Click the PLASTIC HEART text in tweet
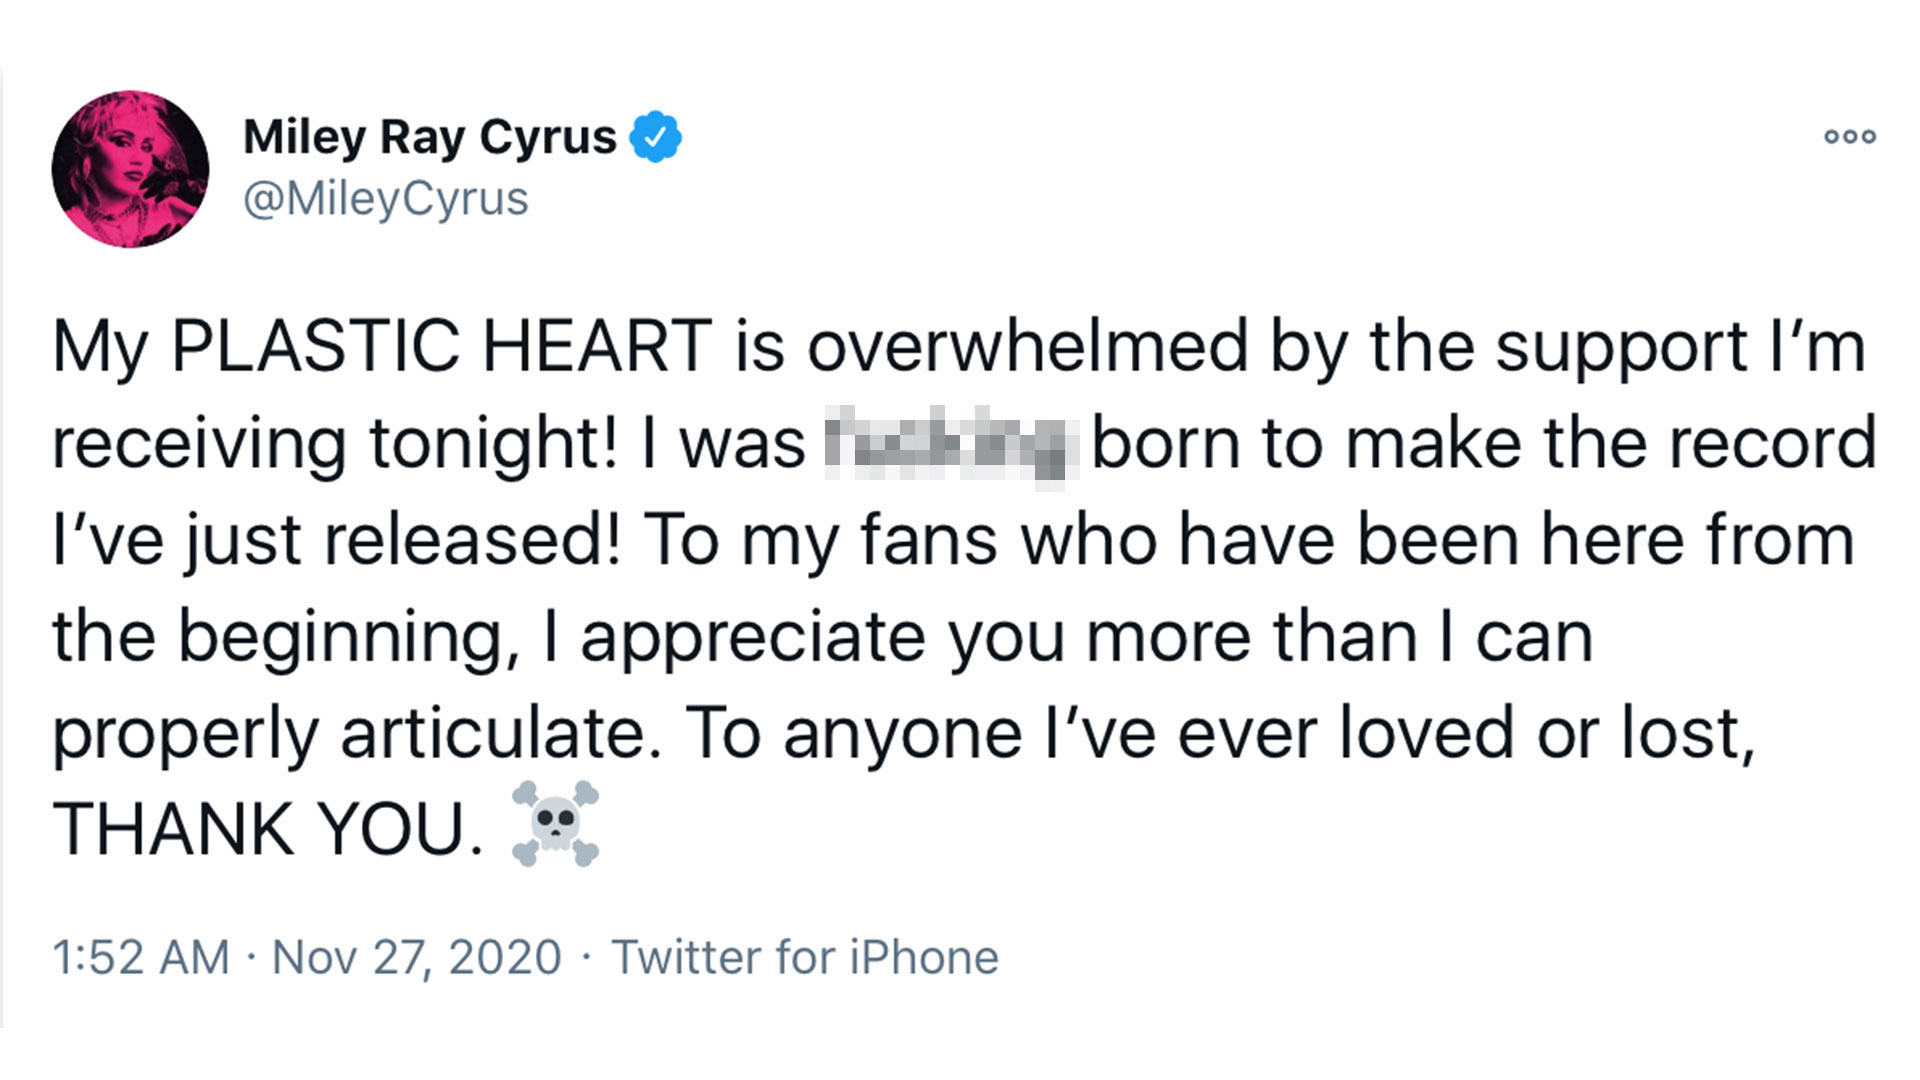Screen dimensions: 1920x1080 (441, 347)
